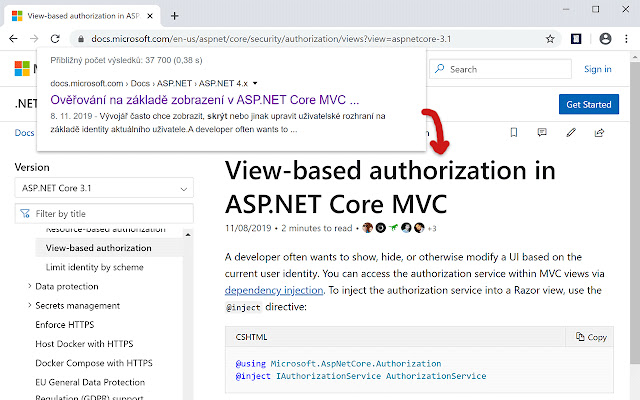Open Host Docker with HTTPS item

pos(84,344)
